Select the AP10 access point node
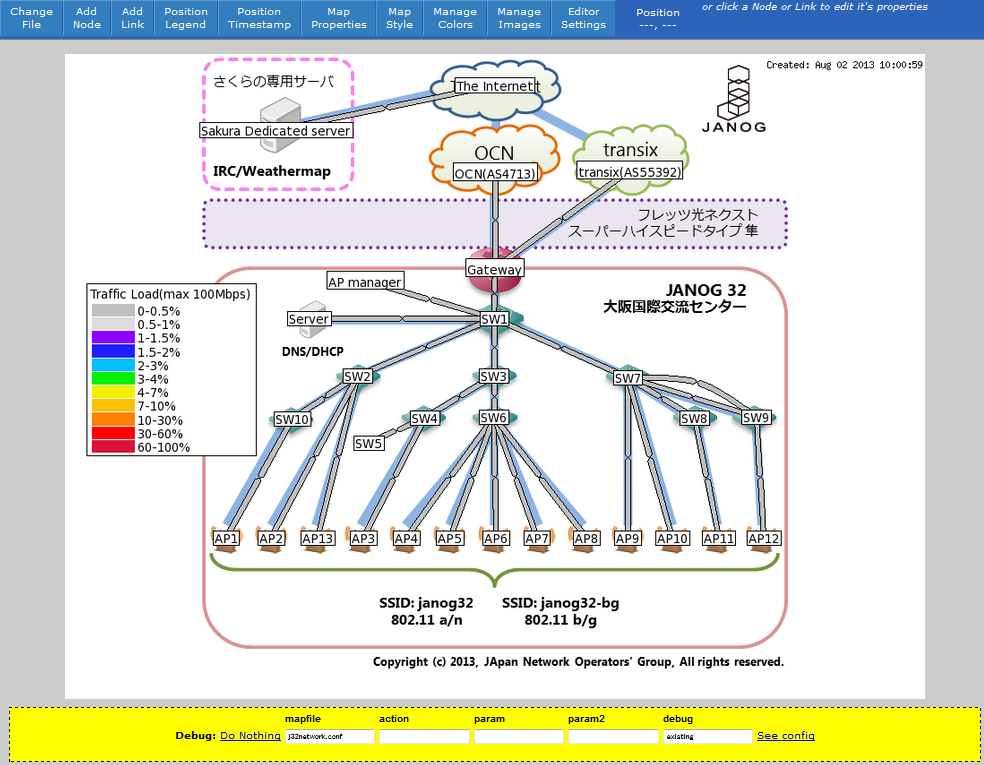Screen dimensions: 984x765 coord(673,538)
